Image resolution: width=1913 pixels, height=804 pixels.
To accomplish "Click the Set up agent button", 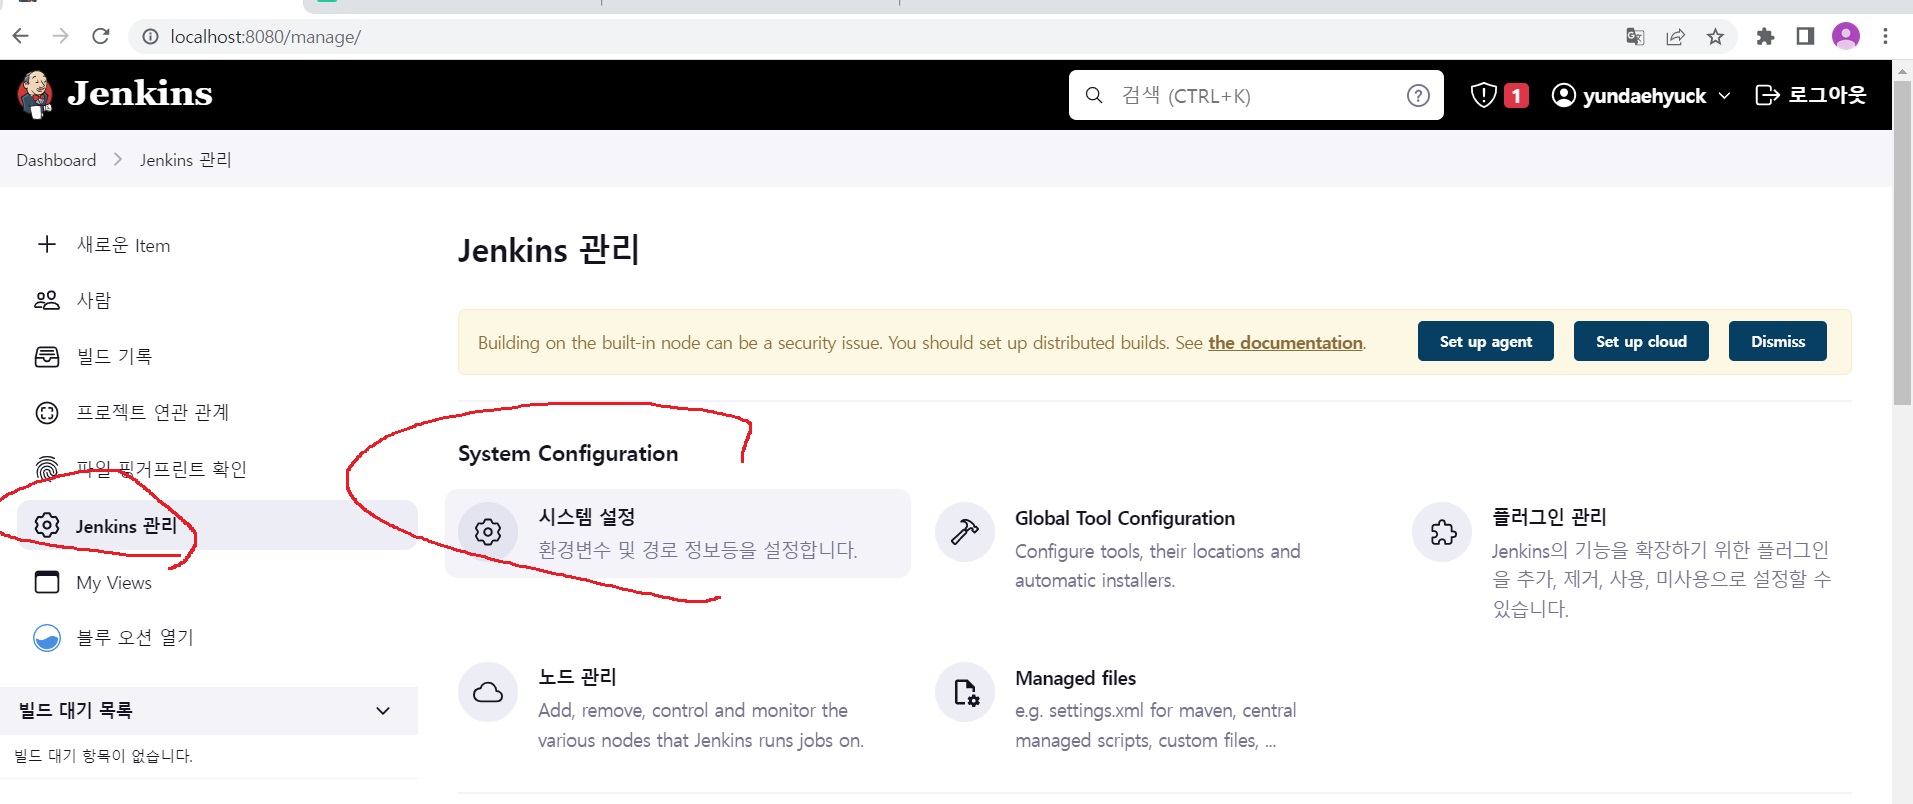I will (1486, 341).
